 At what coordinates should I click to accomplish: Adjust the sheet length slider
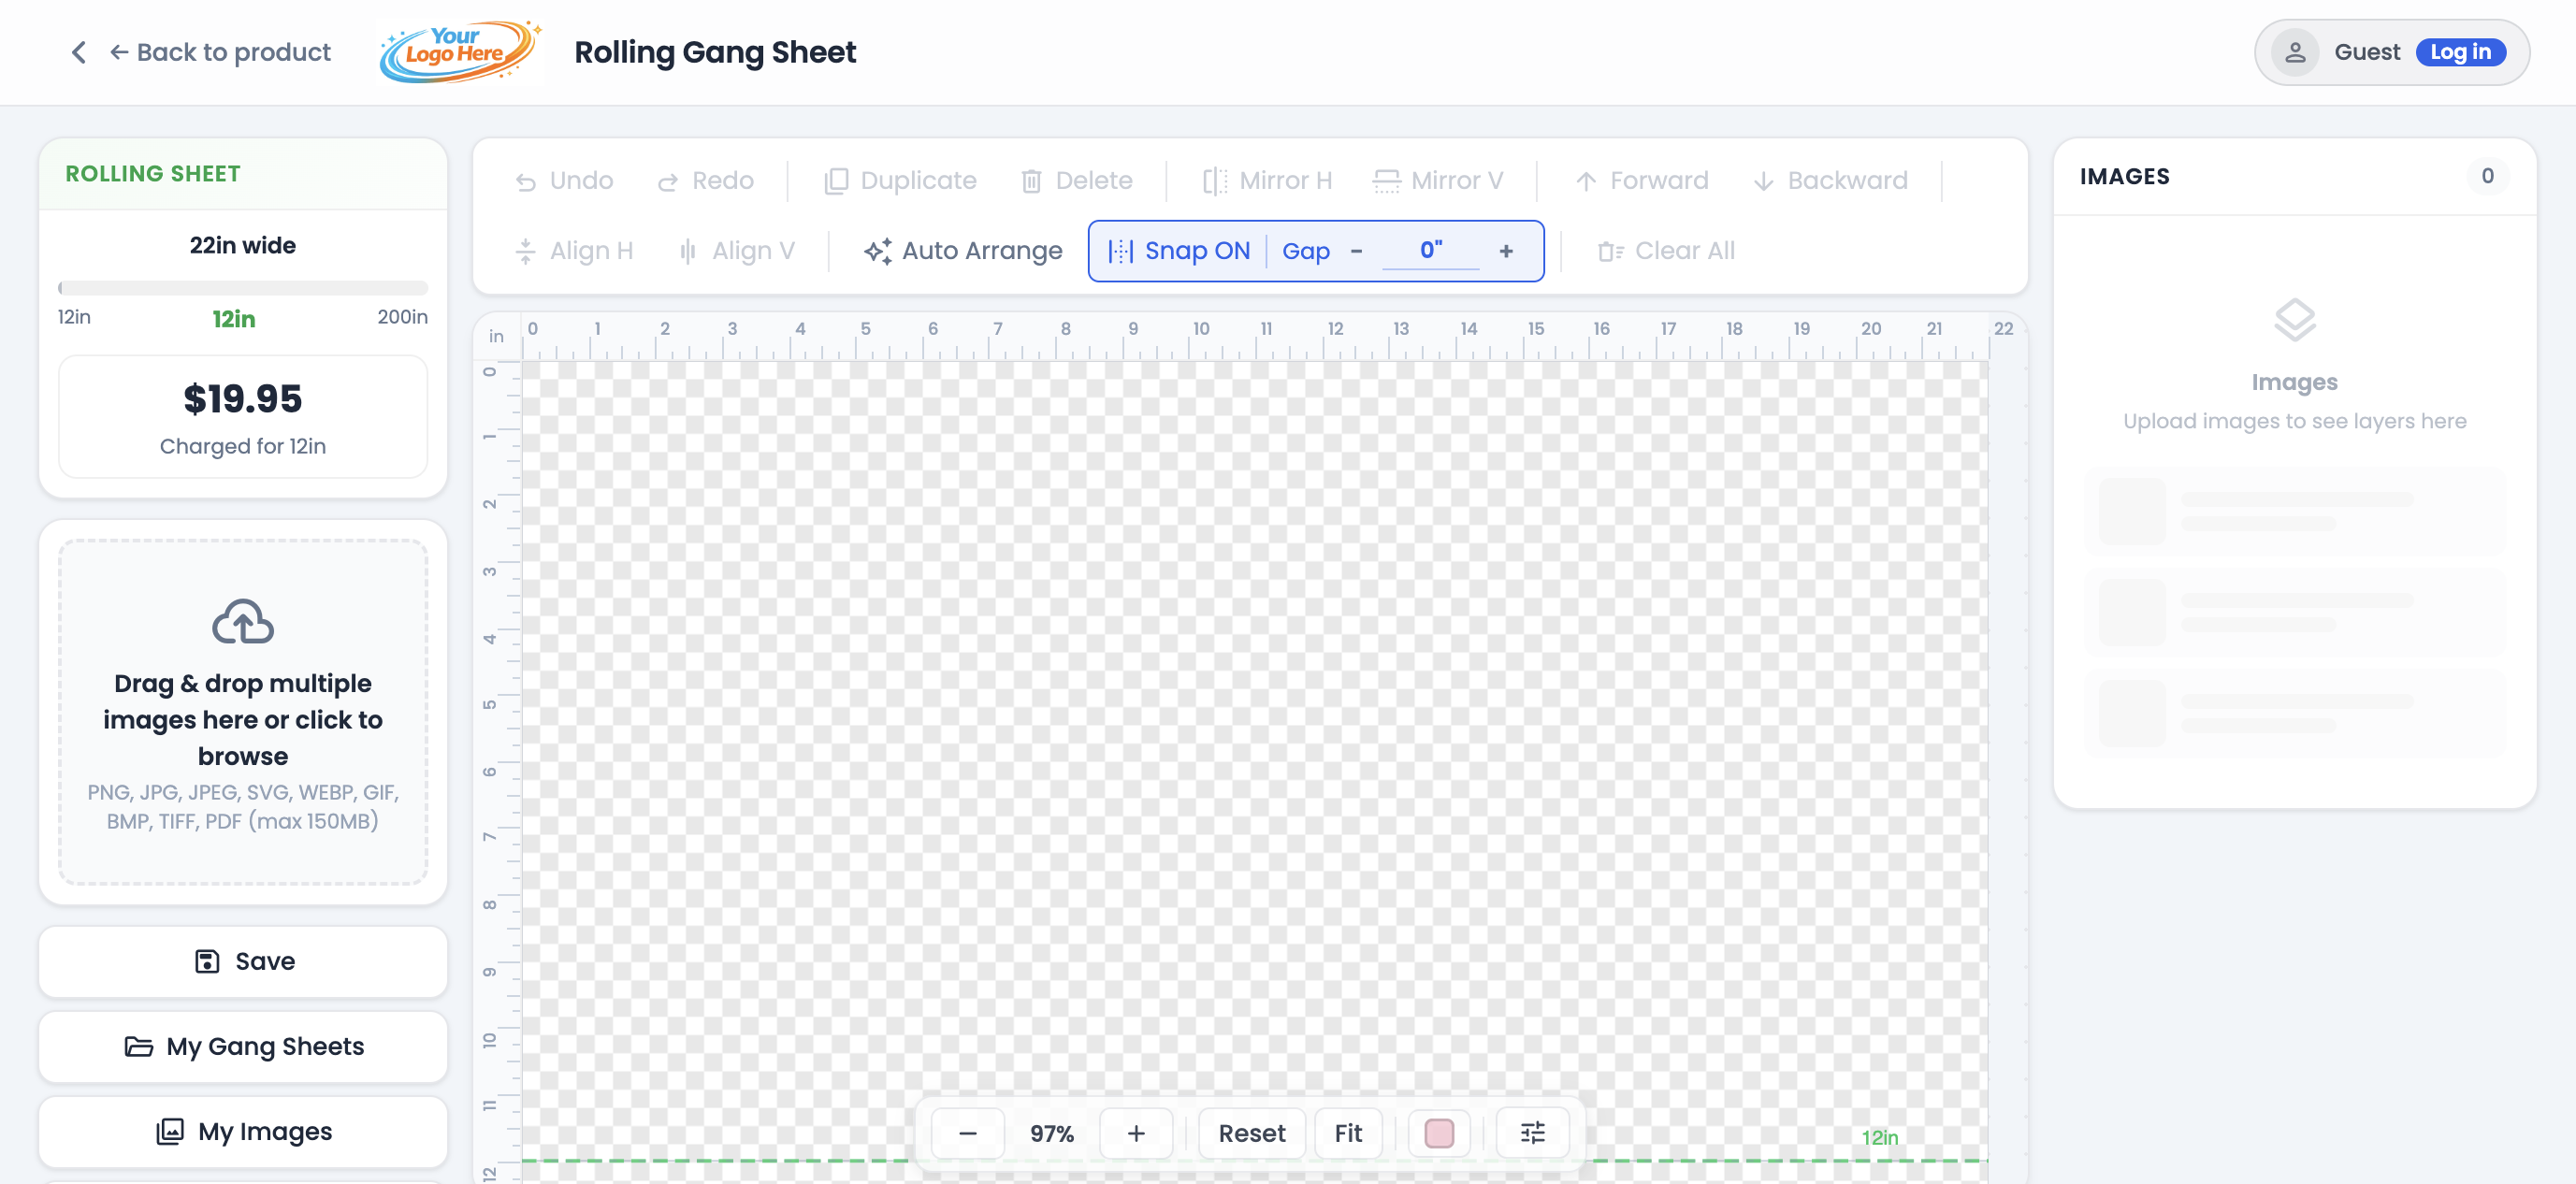[x=243, y=288]
